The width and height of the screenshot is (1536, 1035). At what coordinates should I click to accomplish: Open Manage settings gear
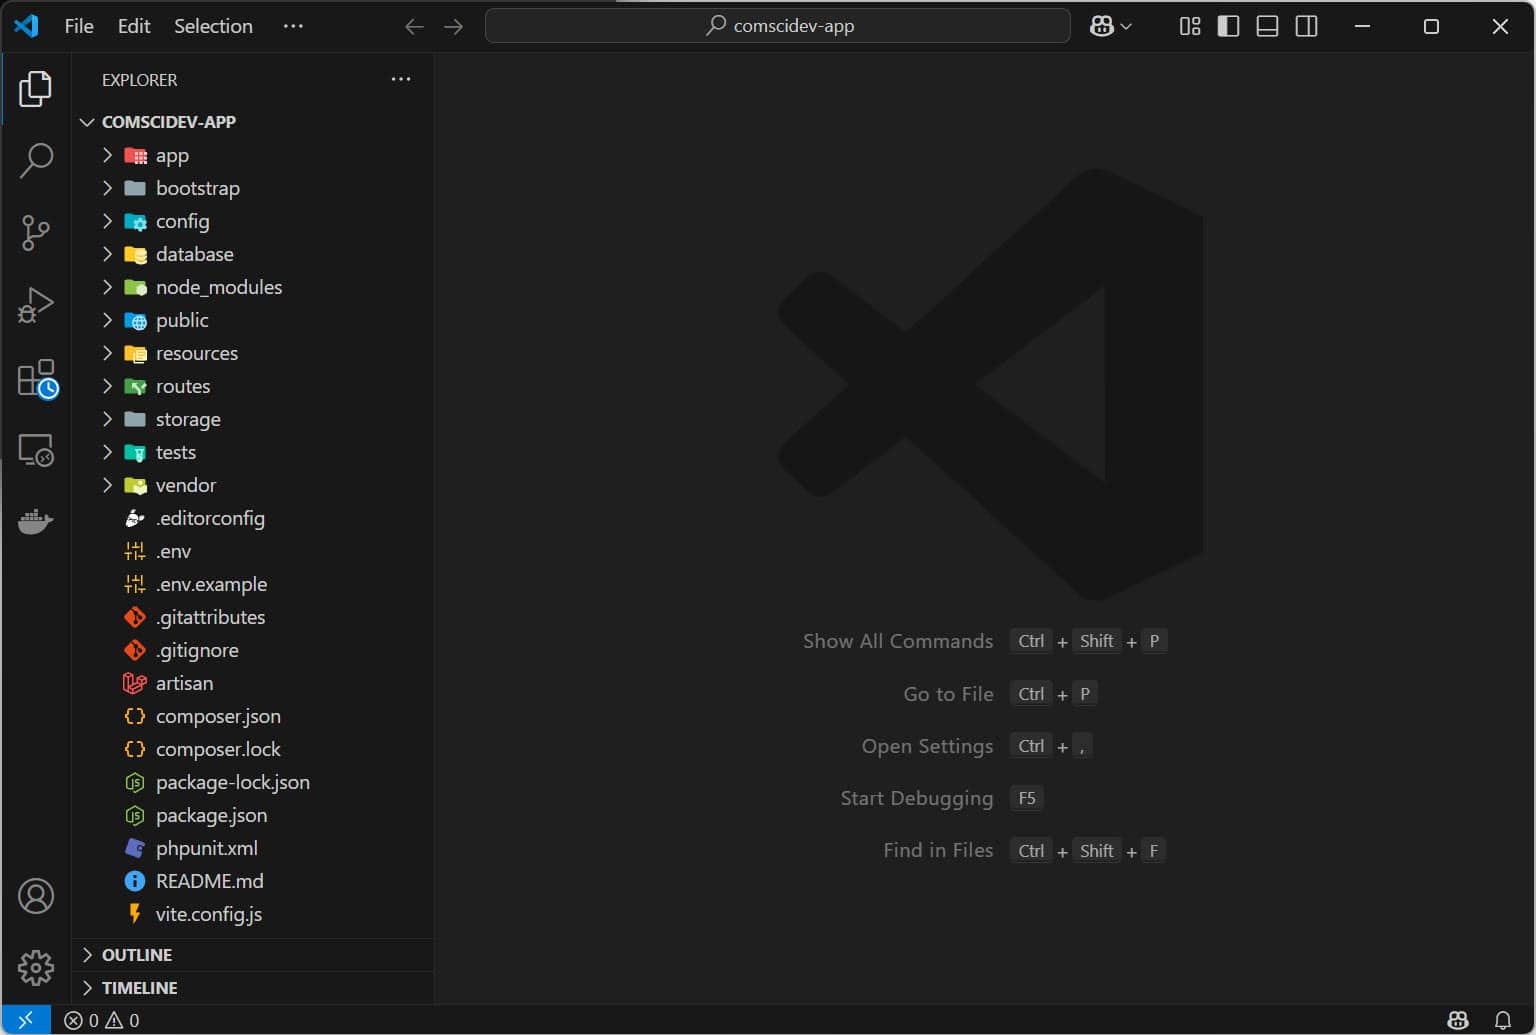tap(36, 967)
